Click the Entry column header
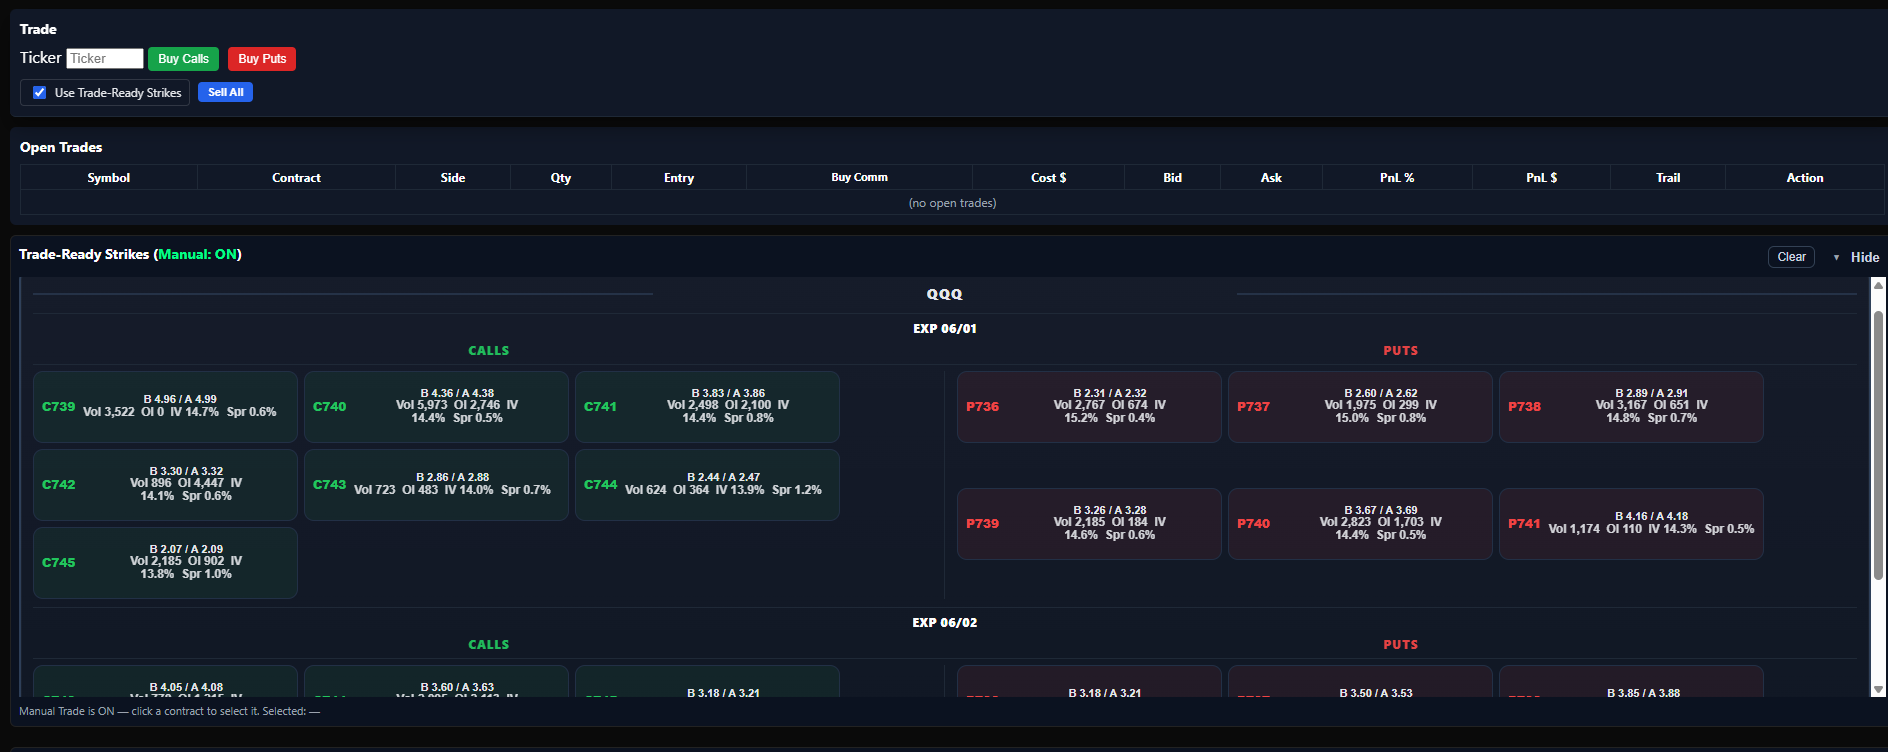The image size is (1888, 752). click(679, 178)
